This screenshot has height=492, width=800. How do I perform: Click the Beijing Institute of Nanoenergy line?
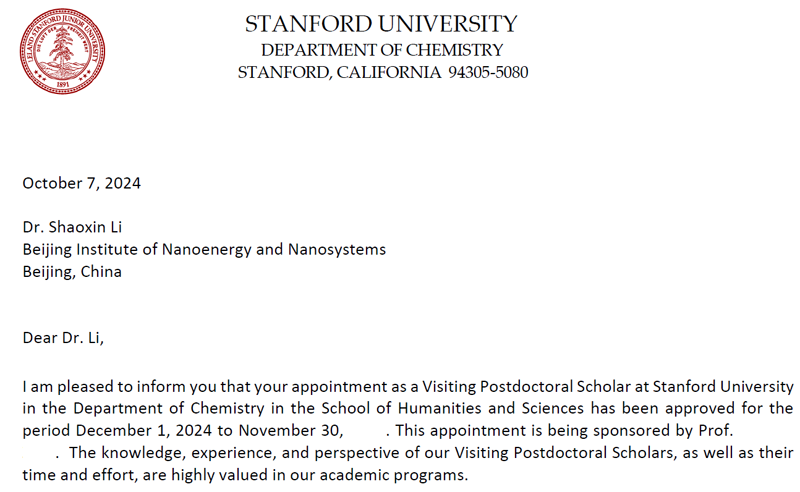point(204,249)
